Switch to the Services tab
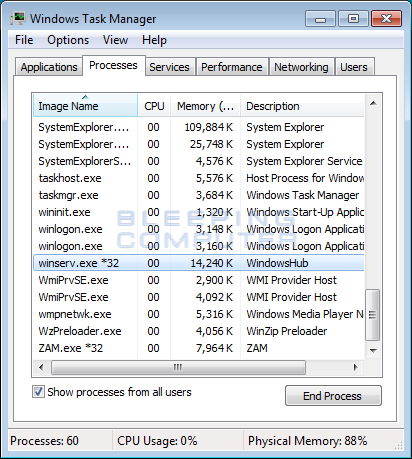 click(x=169, y=67)
